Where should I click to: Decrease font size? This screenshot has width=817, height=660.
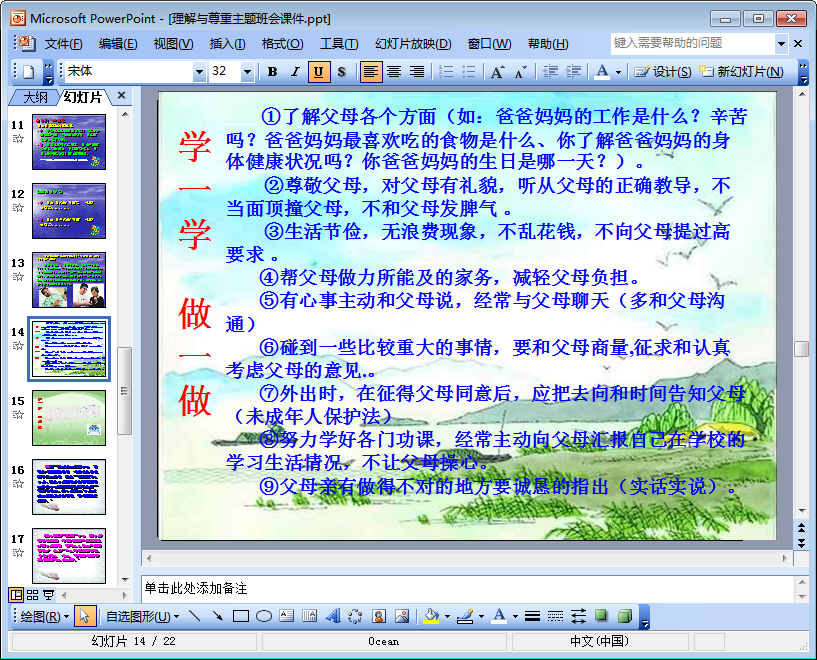521,72
